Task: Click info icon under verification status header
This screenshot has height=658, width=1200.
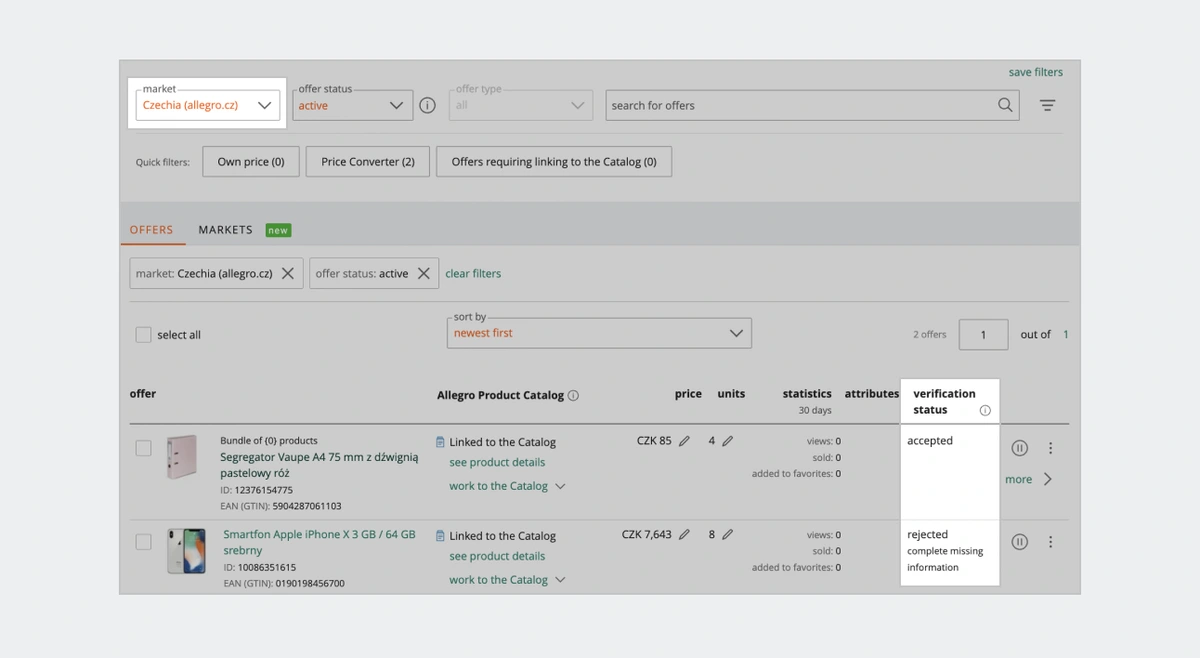Action: [985, 410]
